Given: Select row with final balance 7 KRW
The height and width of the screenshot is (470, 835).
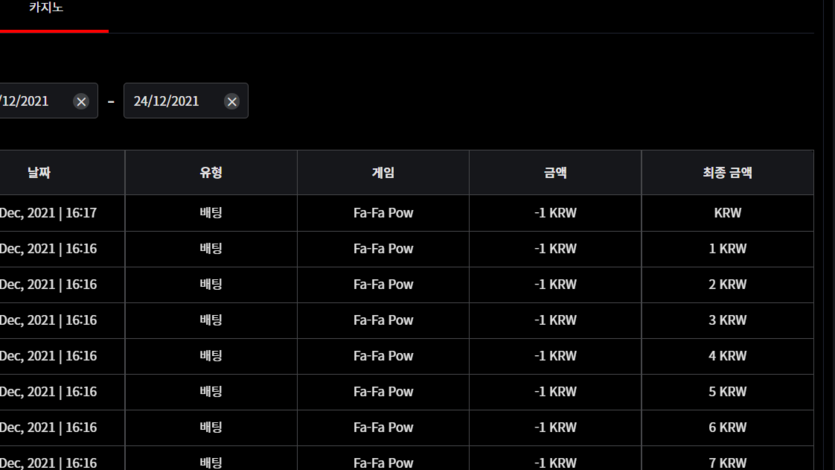Looking at the screenshot, I should [407, 458].
